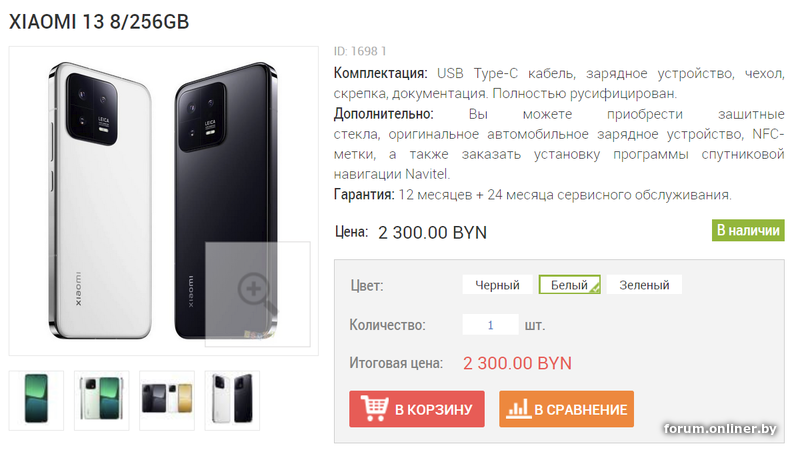
Task: Click the shopping cart icon in red button
Action: [374, 408]
